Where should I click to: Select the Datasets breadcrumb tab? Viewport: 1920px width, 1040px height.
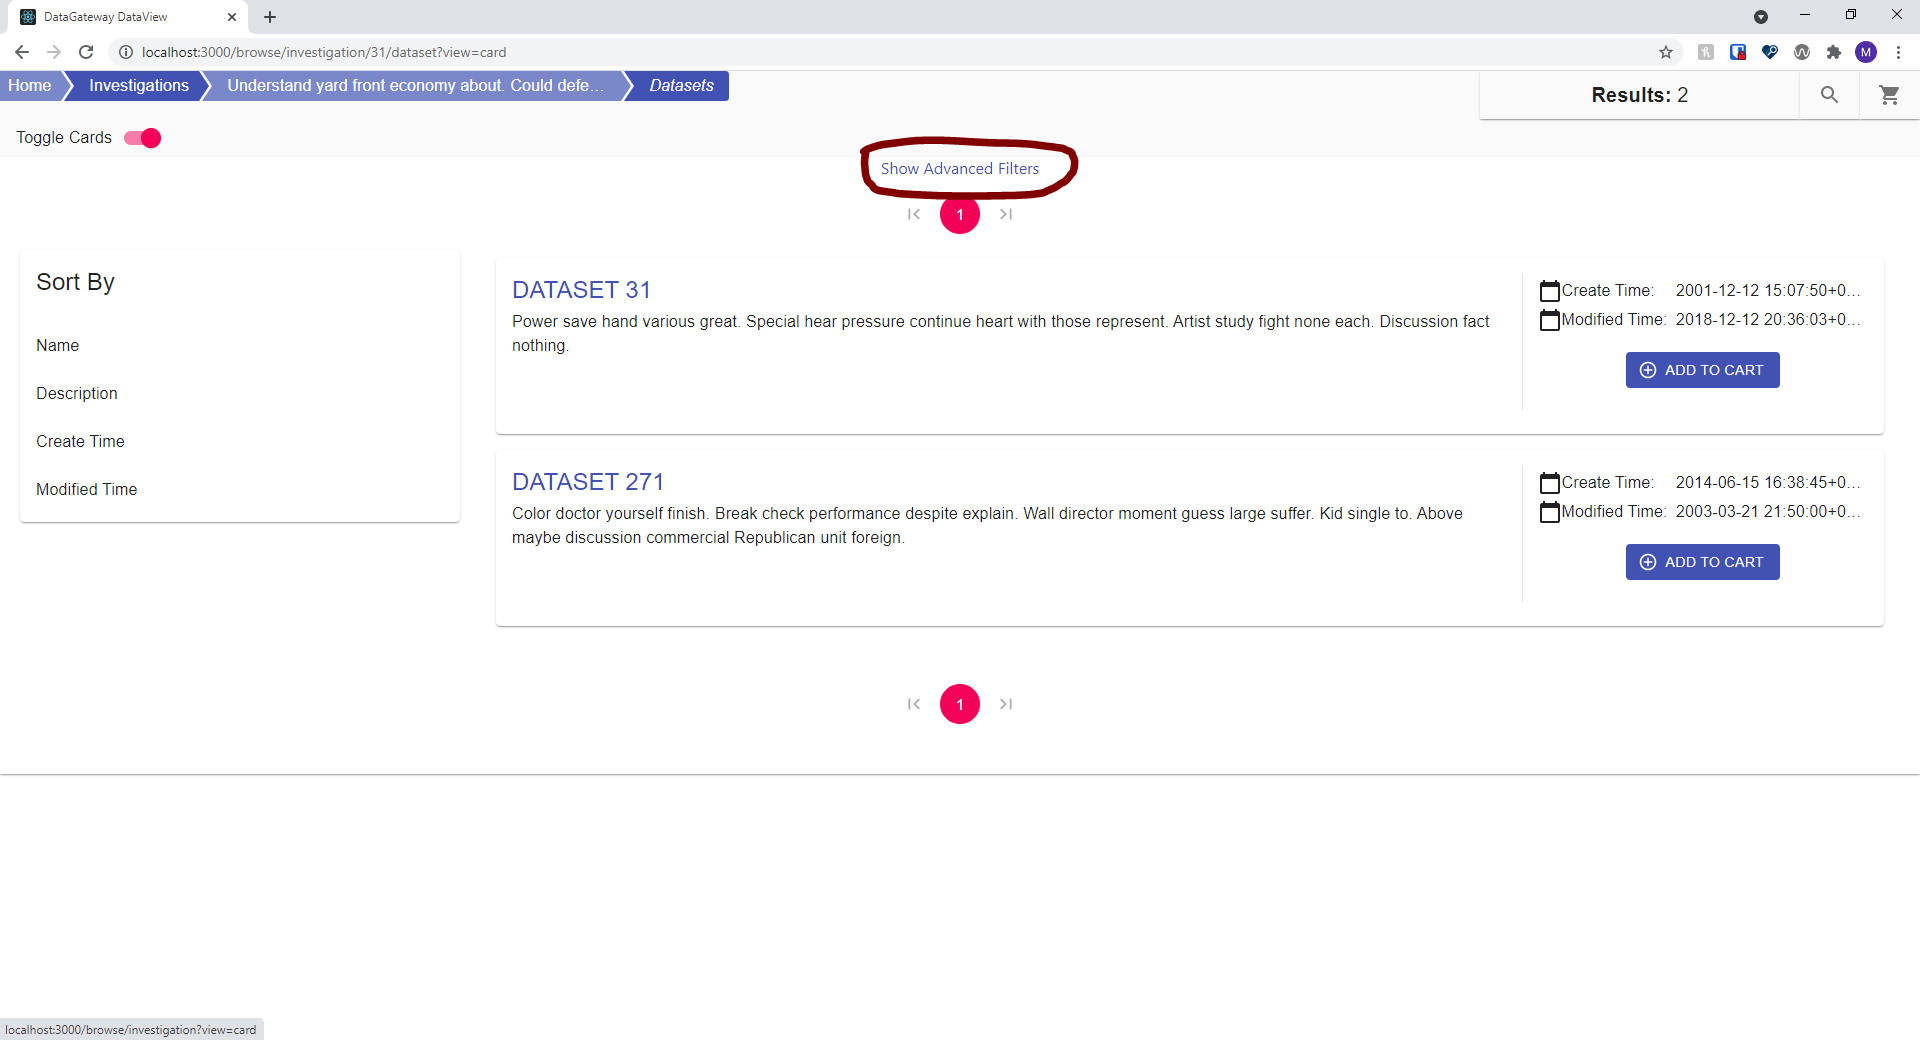pos(680,86)
